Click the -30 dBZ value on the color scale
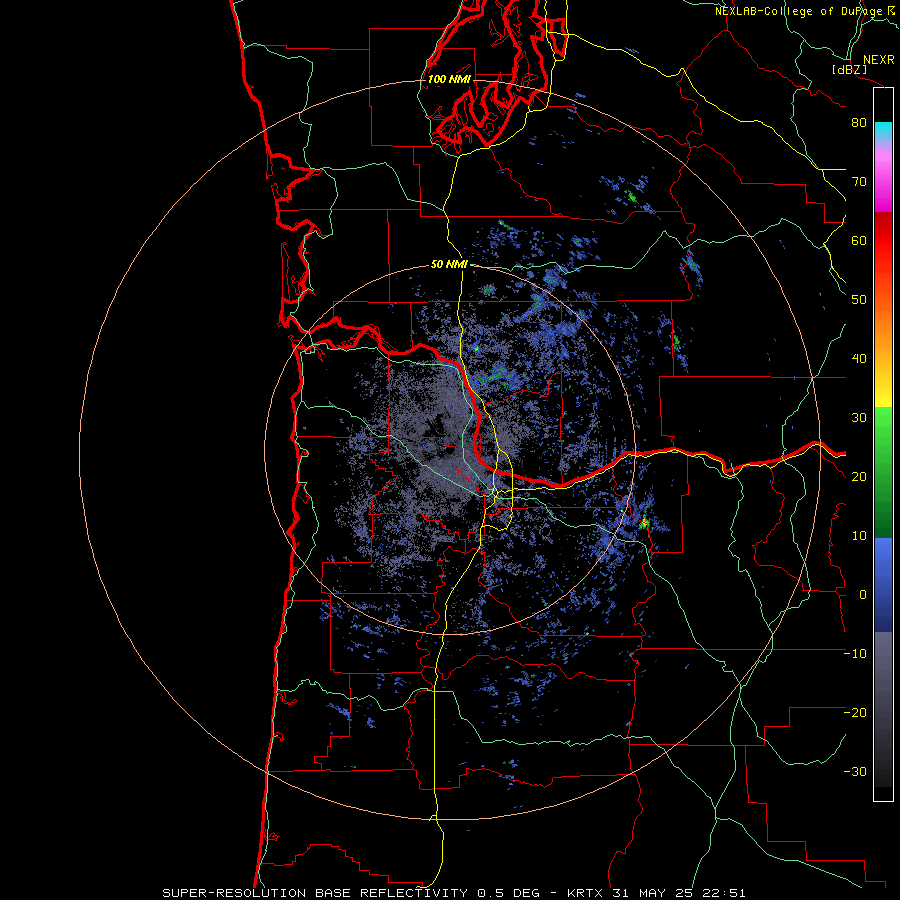The image size is (900, 900). click(855, 772)
